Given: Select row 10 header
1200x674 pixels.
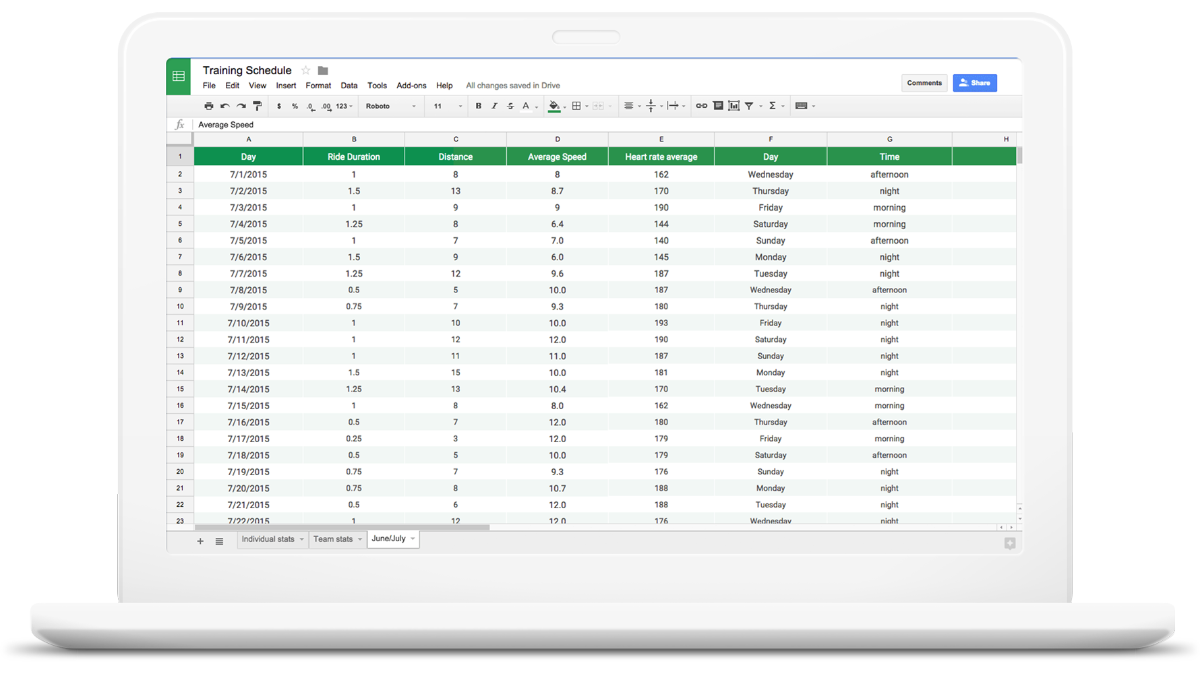Looking at the screenshot, I should (180, 306).
